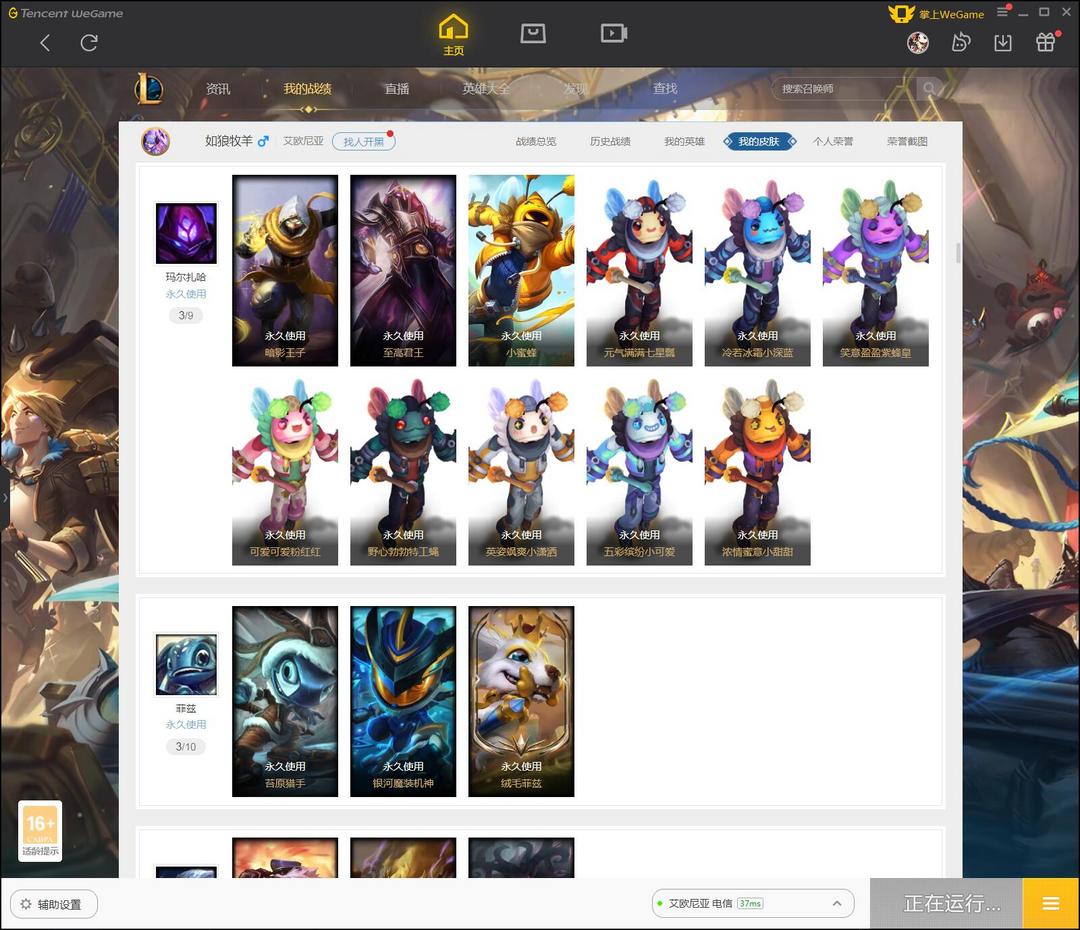The height and width of the screenshot is (930, 1080).
Task: Click the page vertical scrollbar
Action: pos(958,253)
